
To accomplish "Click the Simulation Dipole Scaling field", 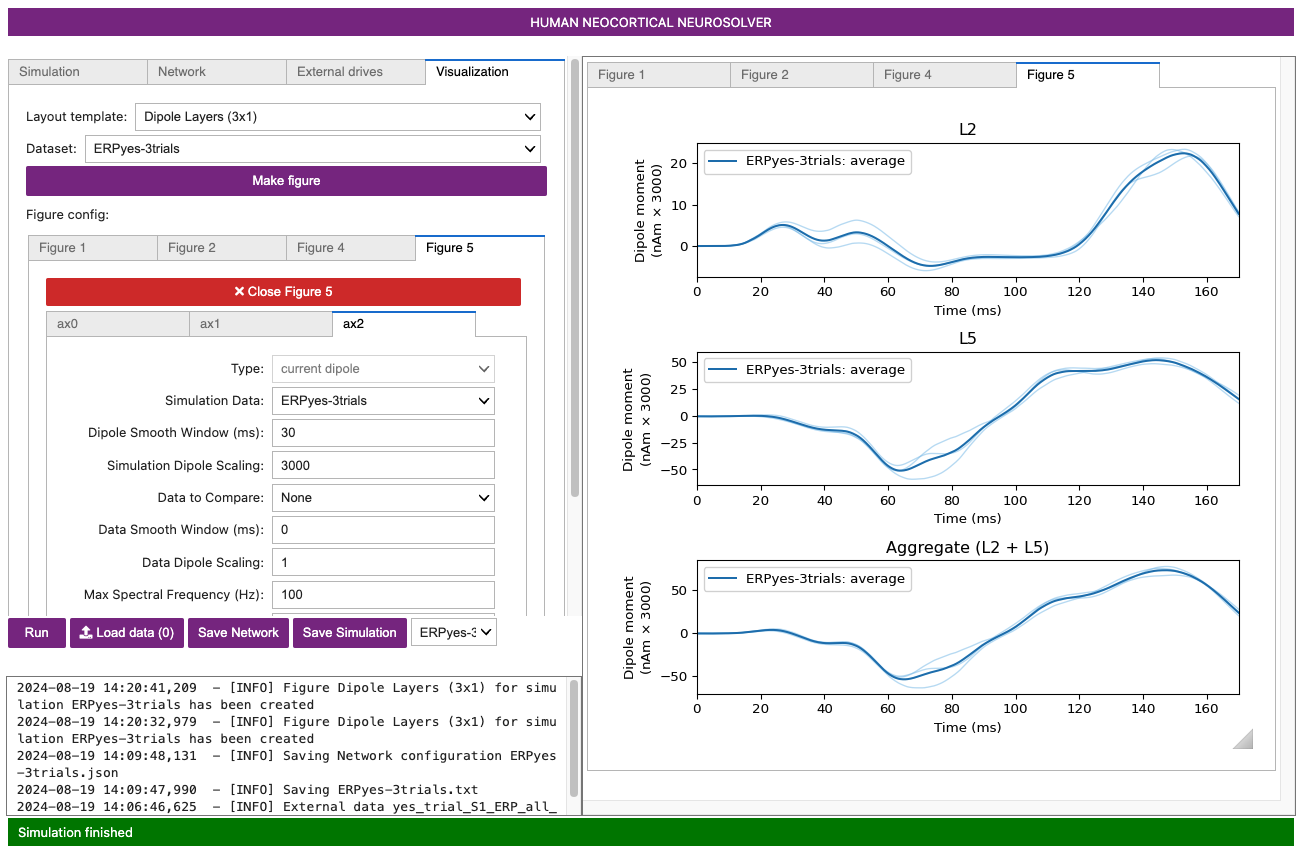I will coord(383,466).
